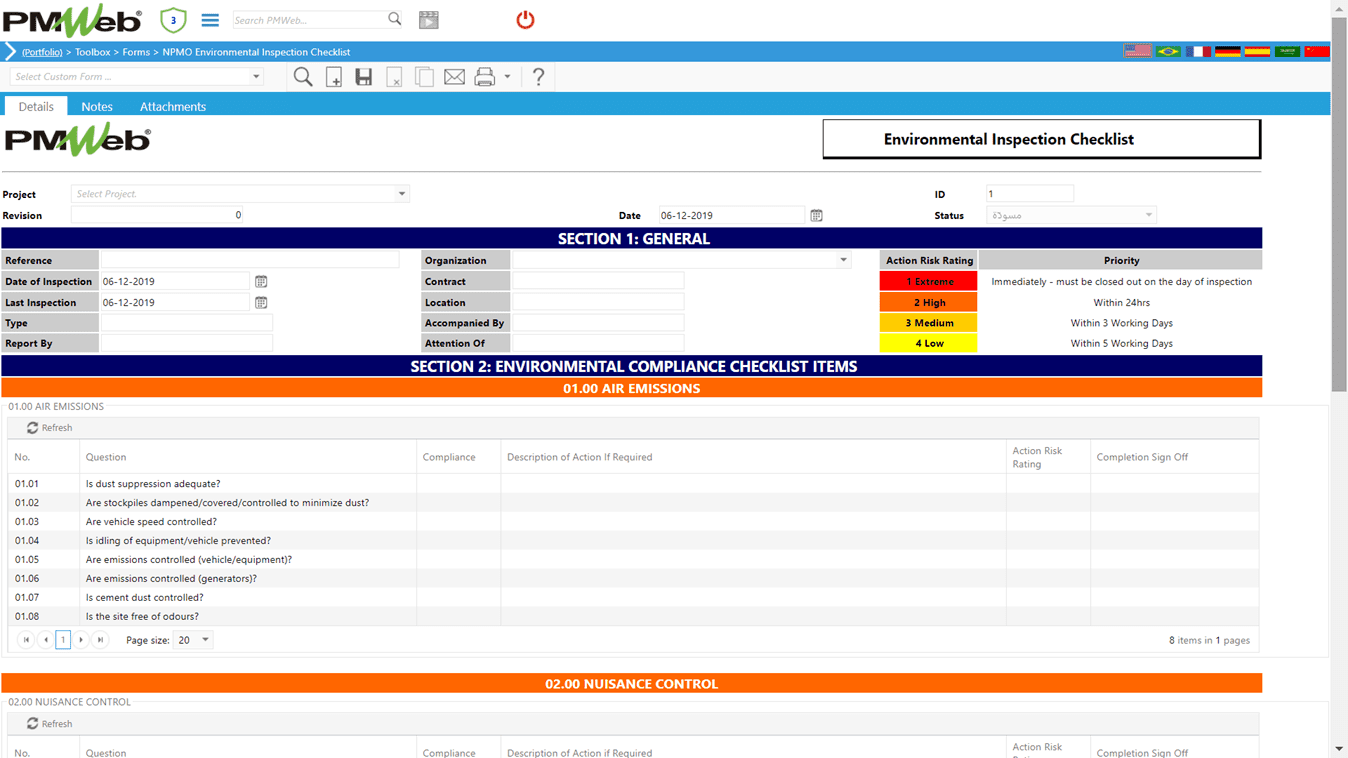This screenshot has height=758, width=1348.
Task: Send email with the envelope icon
Action: 454,77
